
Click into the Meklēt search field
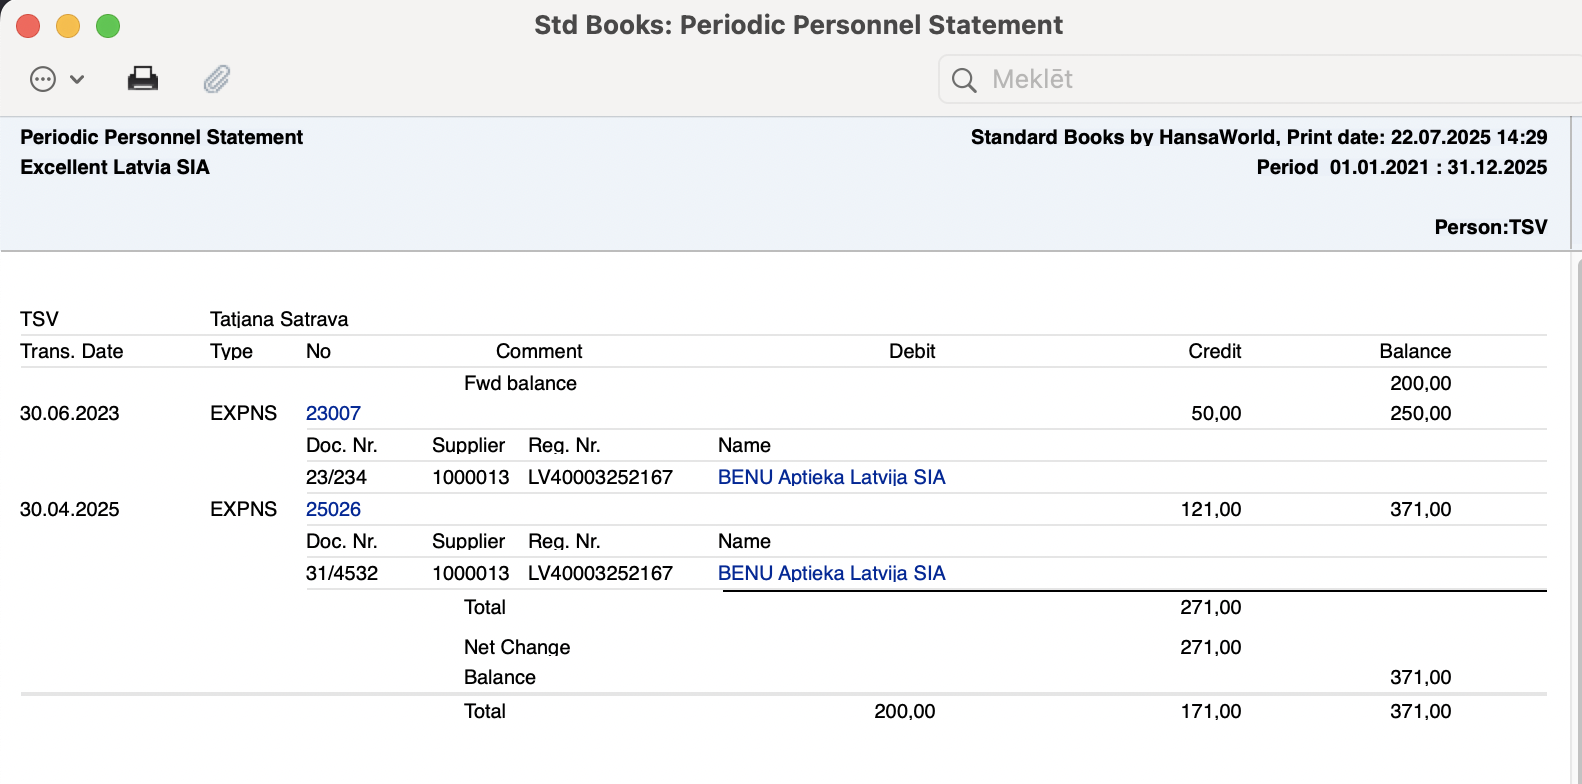[1260, 79]
